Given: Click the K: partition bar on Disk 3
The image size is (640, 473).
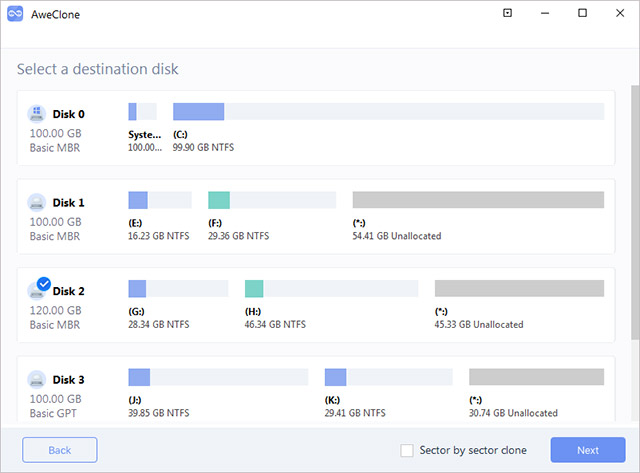Looking at the screenshot, I should point(388,377).
